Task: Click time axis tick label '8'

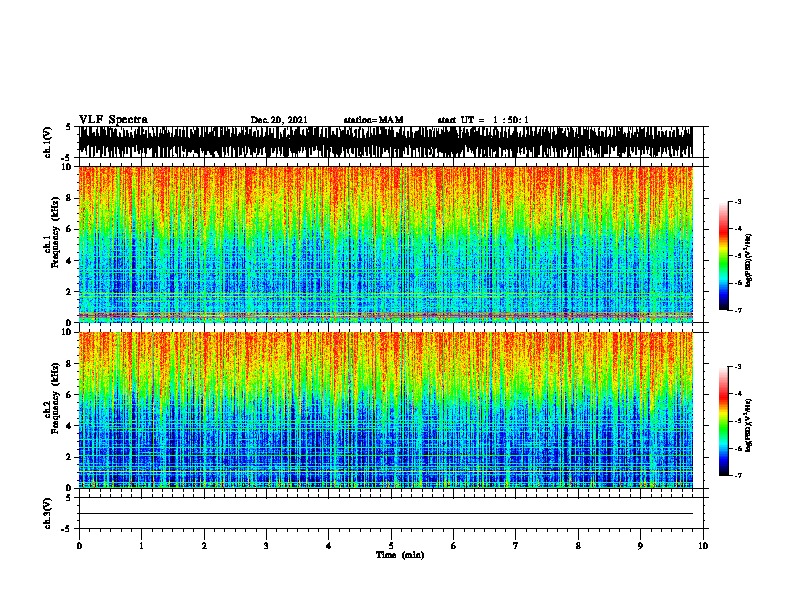Action: 578,546
